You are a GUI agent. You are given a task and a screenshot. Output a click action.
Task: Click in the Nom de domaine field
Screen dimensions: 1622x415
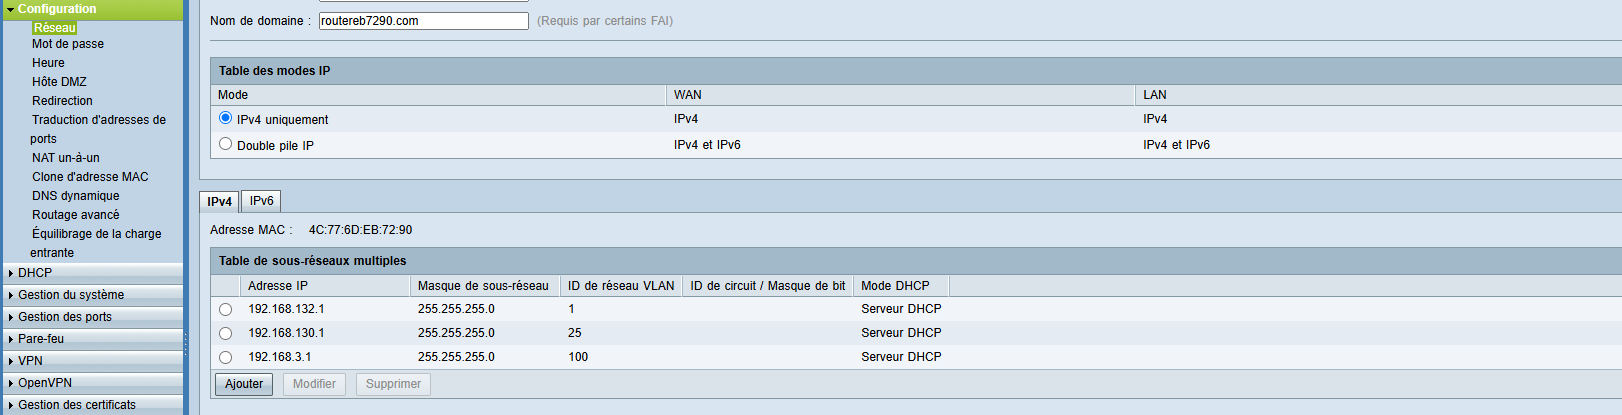pyautogui.click(x=423, y=21)
